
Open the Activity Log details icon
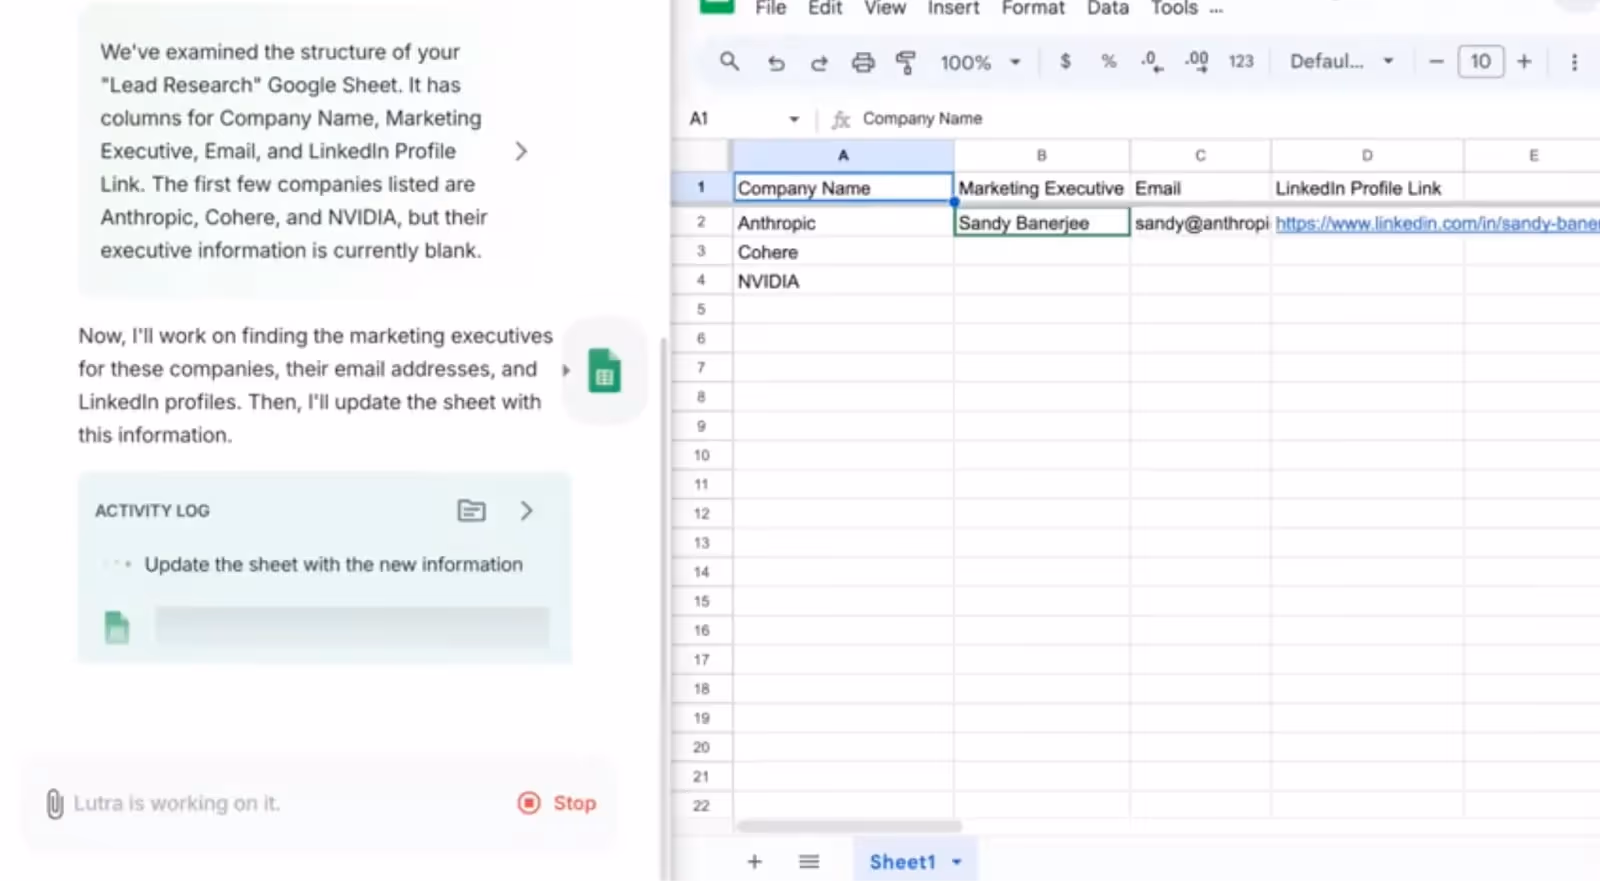(471, 511)
